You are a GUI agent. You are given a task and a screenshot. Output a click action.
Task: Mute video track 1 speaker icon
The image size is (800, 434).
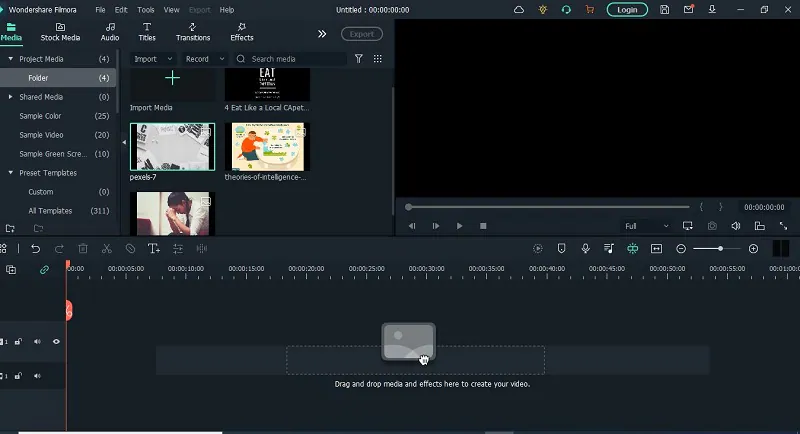tap(37, 342)
